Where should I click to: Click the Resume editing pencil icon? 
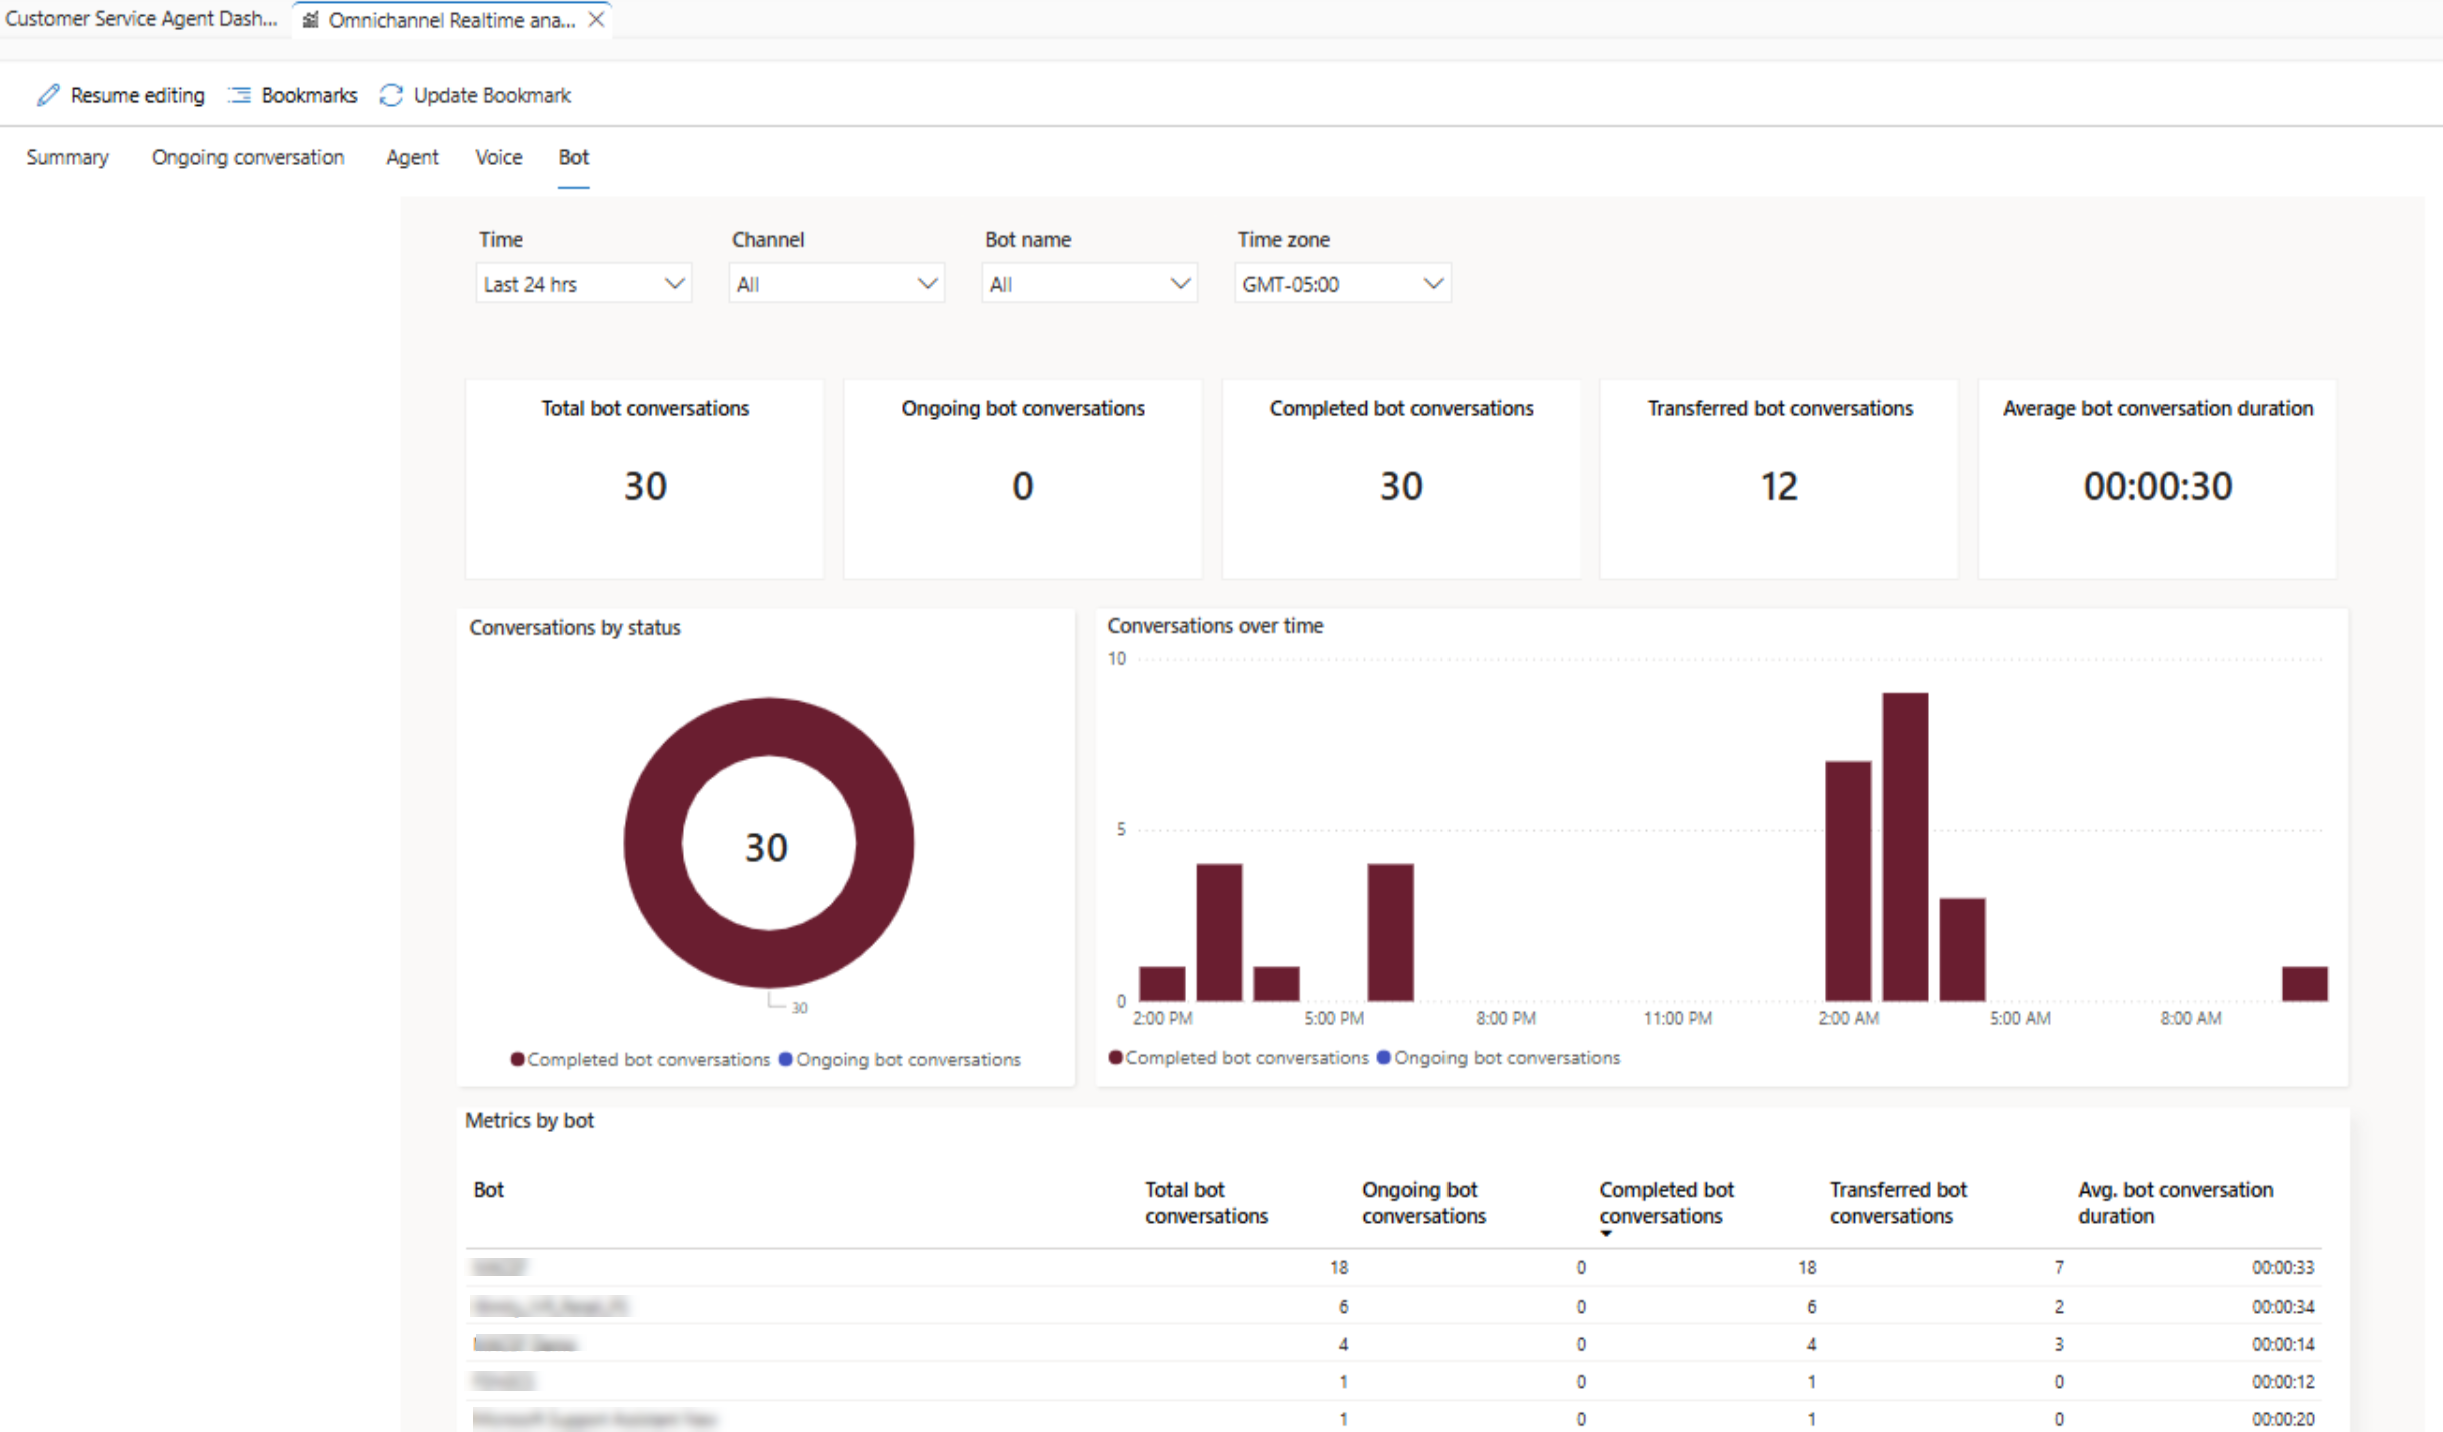coord(48,95)
